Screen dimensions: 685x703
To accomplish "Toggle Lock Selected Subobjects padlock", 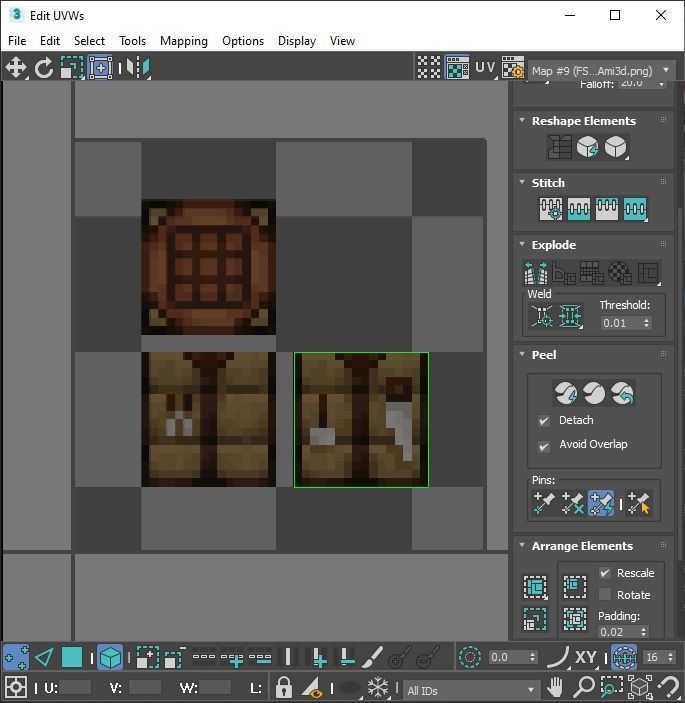I will coord(284,687).
